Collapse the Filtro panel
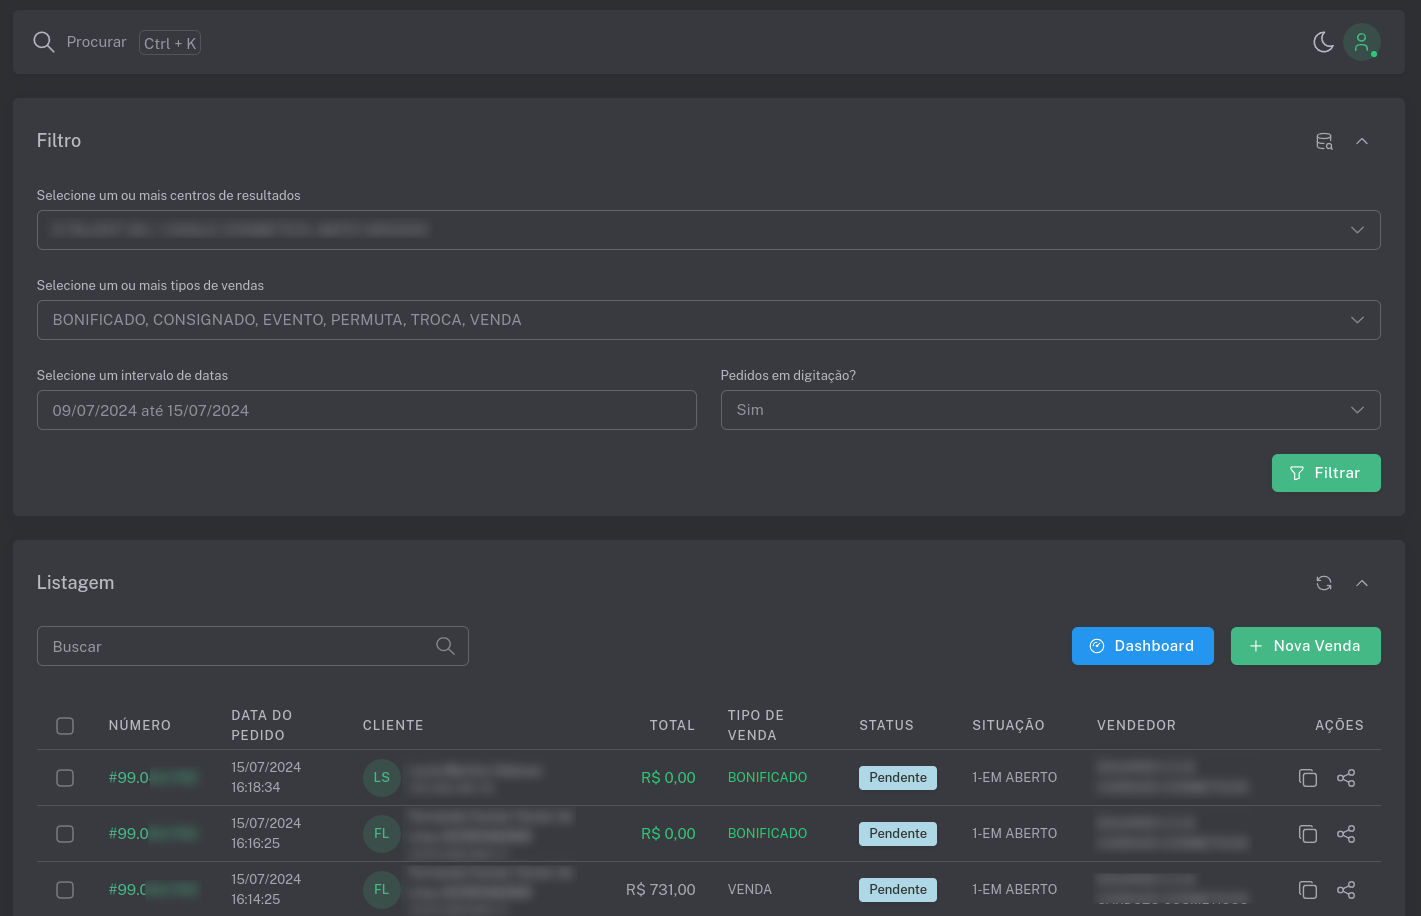The image size is (1421, 916). pyautogui.click(x=1362, y=142)
